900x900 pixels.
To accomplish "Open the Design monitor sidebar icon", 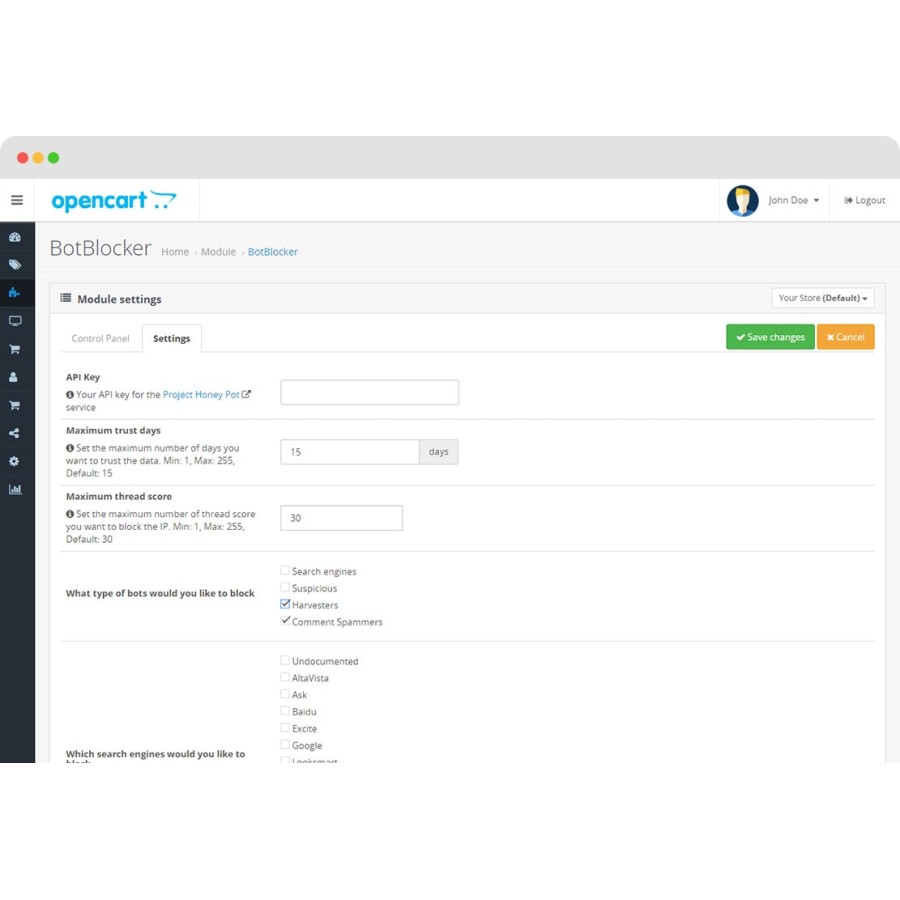I will coord(15,321).
